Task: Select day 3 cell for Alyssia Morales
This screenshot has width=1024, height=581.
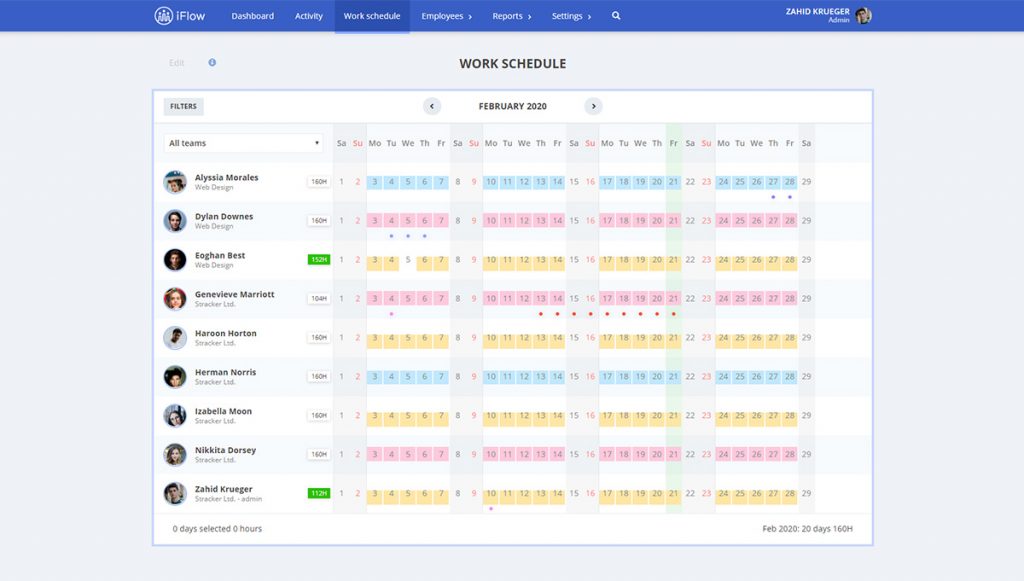Action: [375, 182]
